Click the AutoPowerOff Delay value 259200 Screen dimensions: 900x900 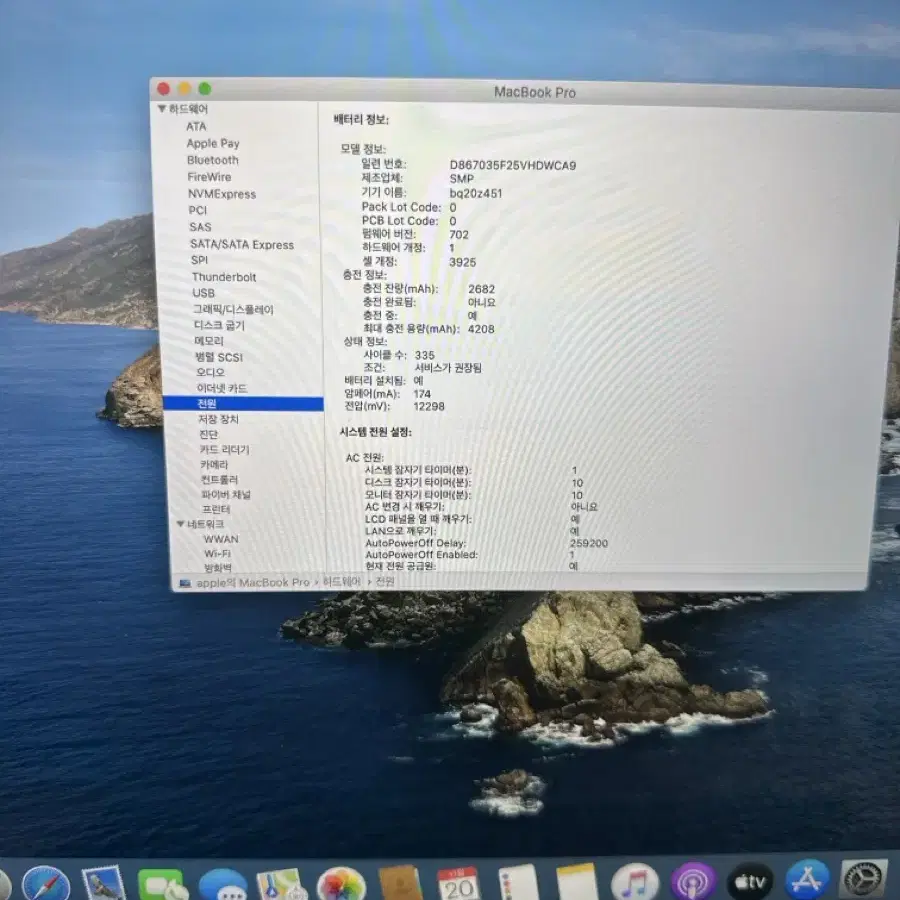[x=589, y=543]
